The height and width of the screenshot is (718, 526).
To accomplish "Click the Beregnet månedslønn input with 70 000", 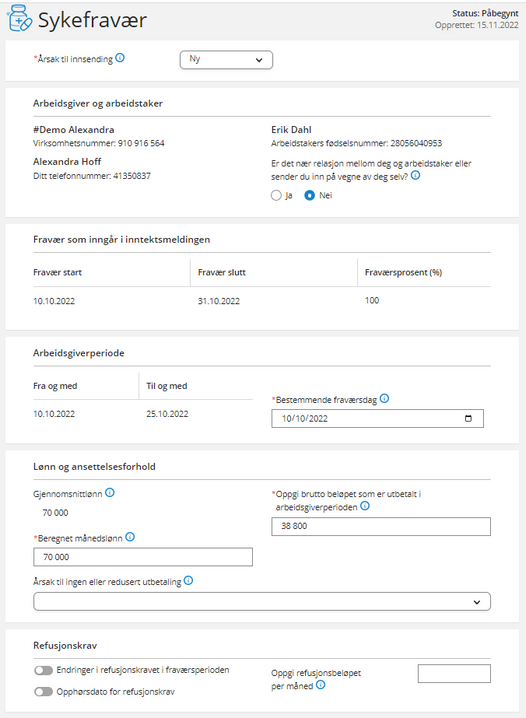I will 143,557.
